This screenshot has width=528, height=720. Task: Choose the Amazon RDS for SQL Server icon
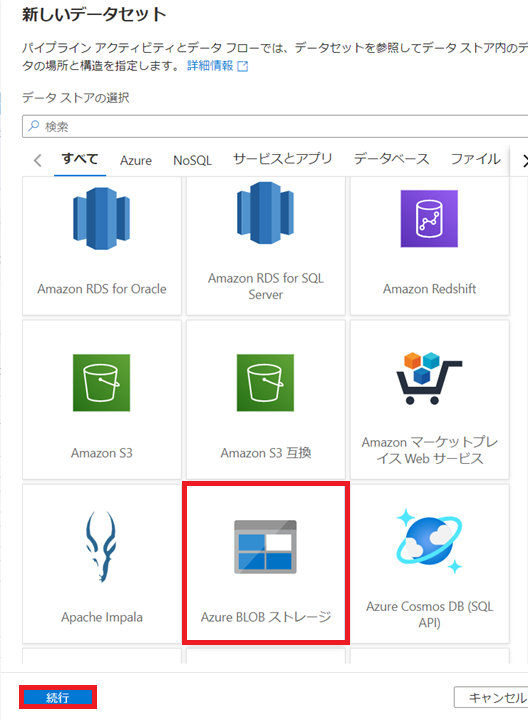tap(265, 213)
